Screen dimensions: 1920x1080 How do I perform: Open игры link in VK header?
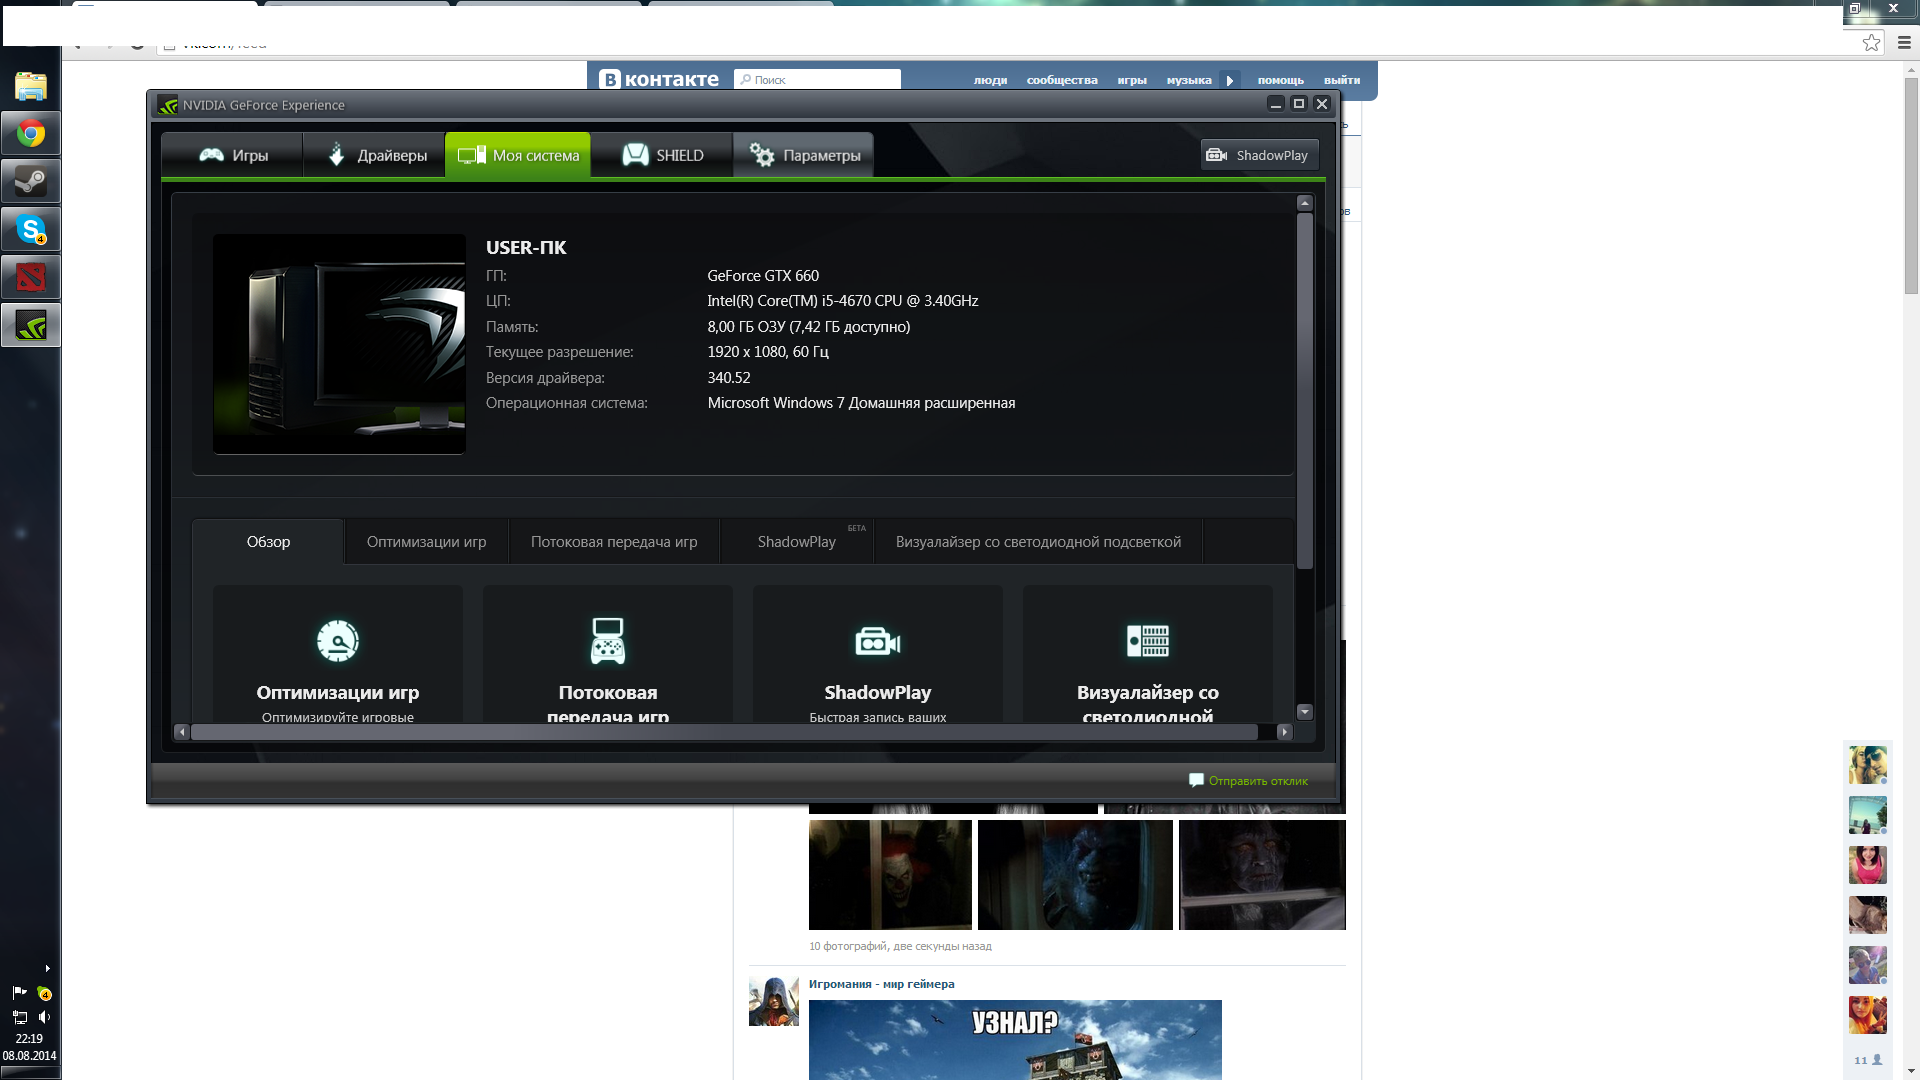coord(1132,81)
